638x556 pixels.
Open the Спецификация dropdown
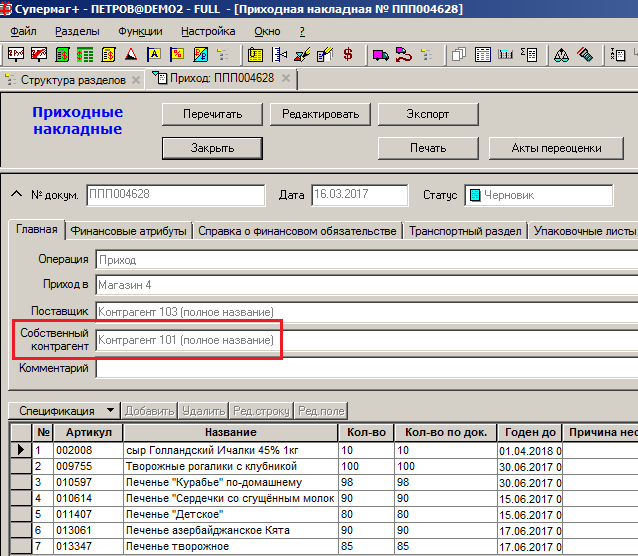64,411
